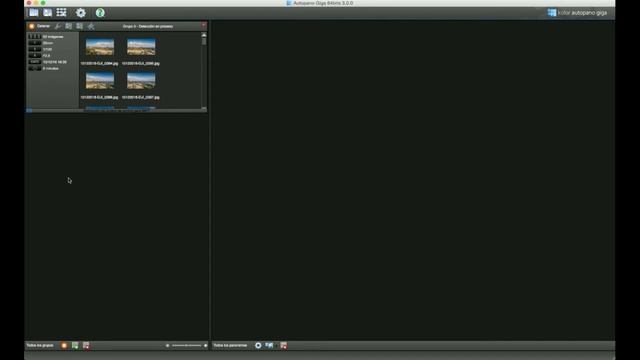
Task: Click the render gear icon beside Todos los panoramas
Action: pyautogui.click(x=258, y=345)
